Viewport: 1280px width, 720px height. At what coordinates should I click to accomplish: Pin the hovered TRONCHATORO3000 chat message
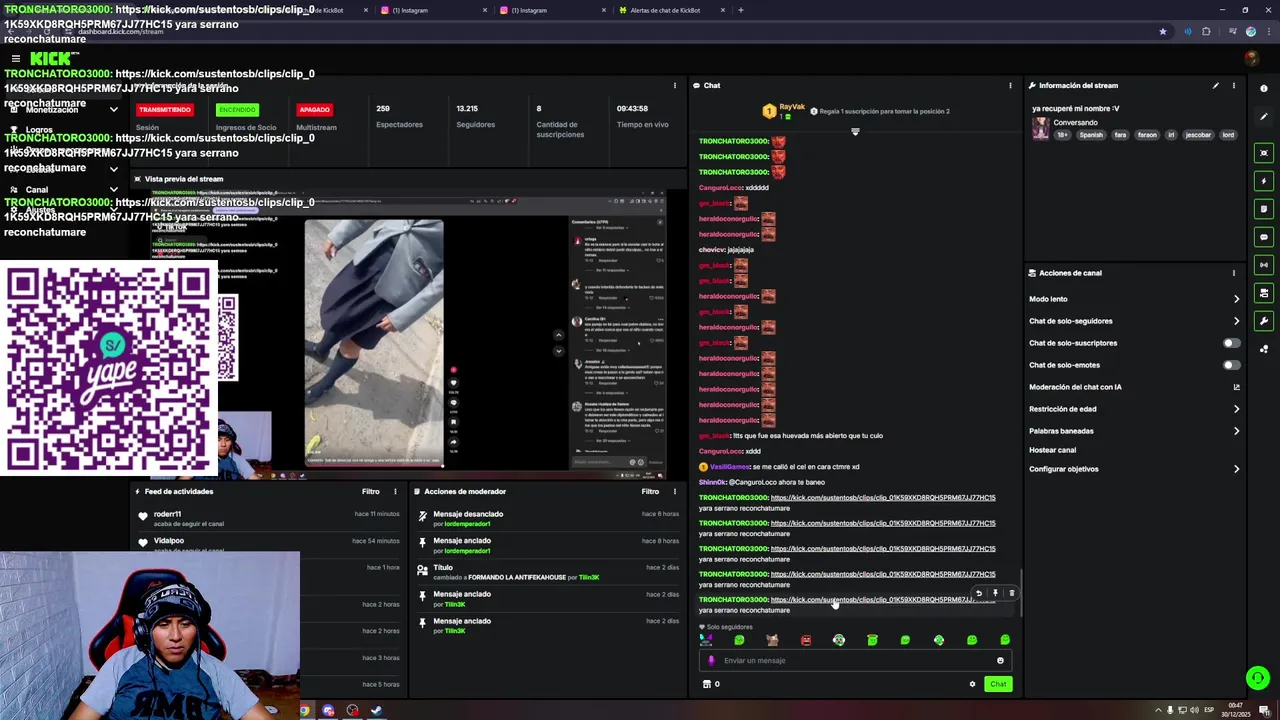point(995,593)
